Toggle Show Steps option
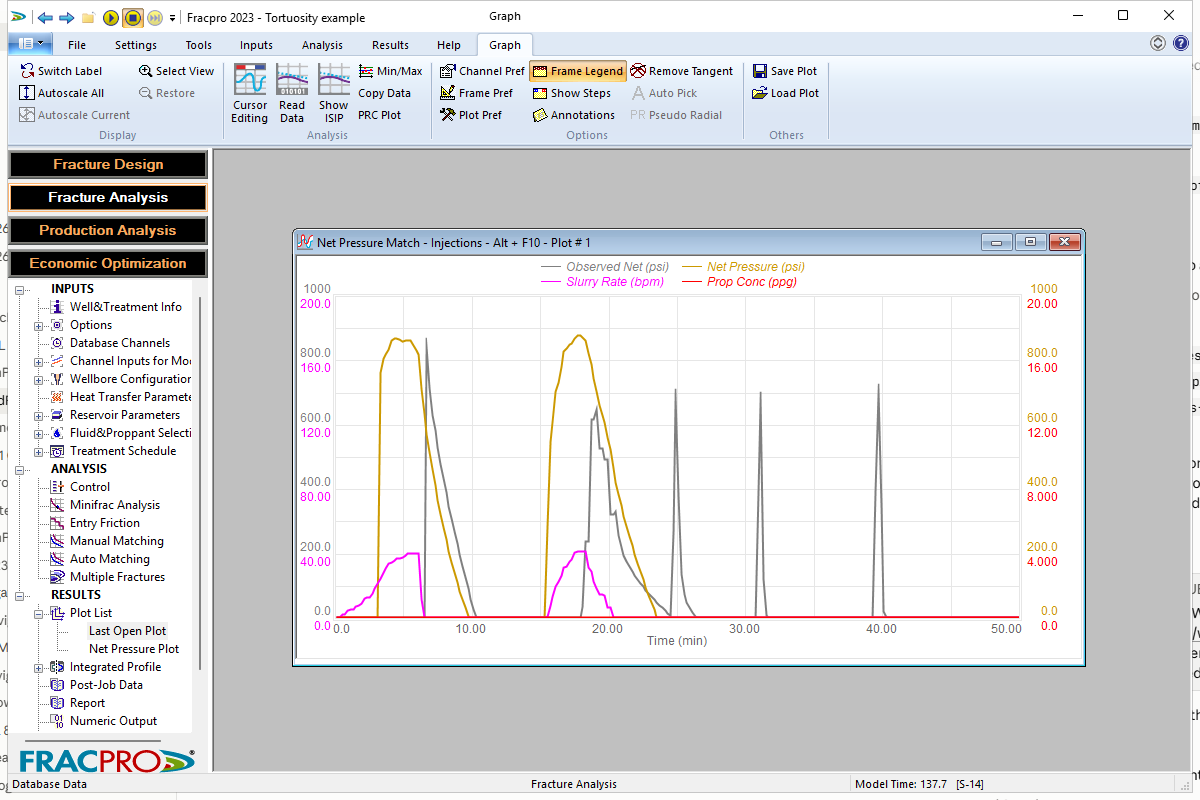This screenshot has width=1200, height=800. point(571,93)
